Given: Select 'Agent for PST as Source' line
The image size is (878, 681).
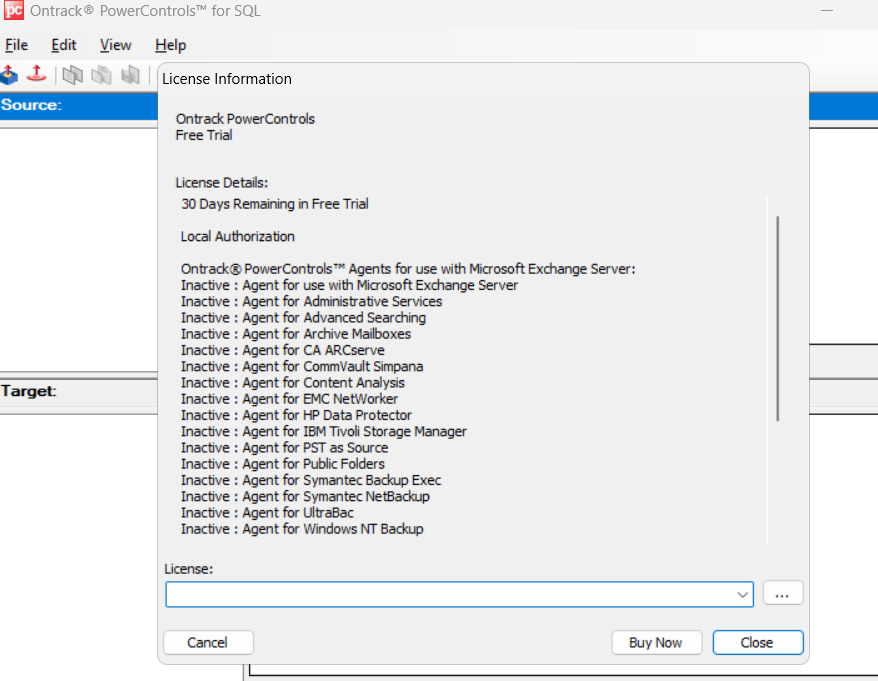Looking at the screenshot, I should click(x=284, y=447).
